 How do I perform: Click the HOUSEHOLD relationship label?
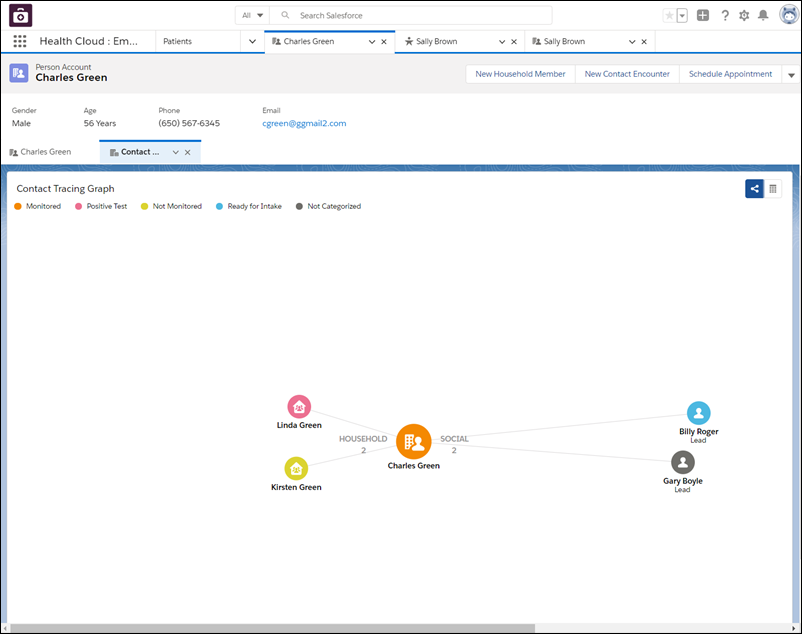(x=363, y=439)
